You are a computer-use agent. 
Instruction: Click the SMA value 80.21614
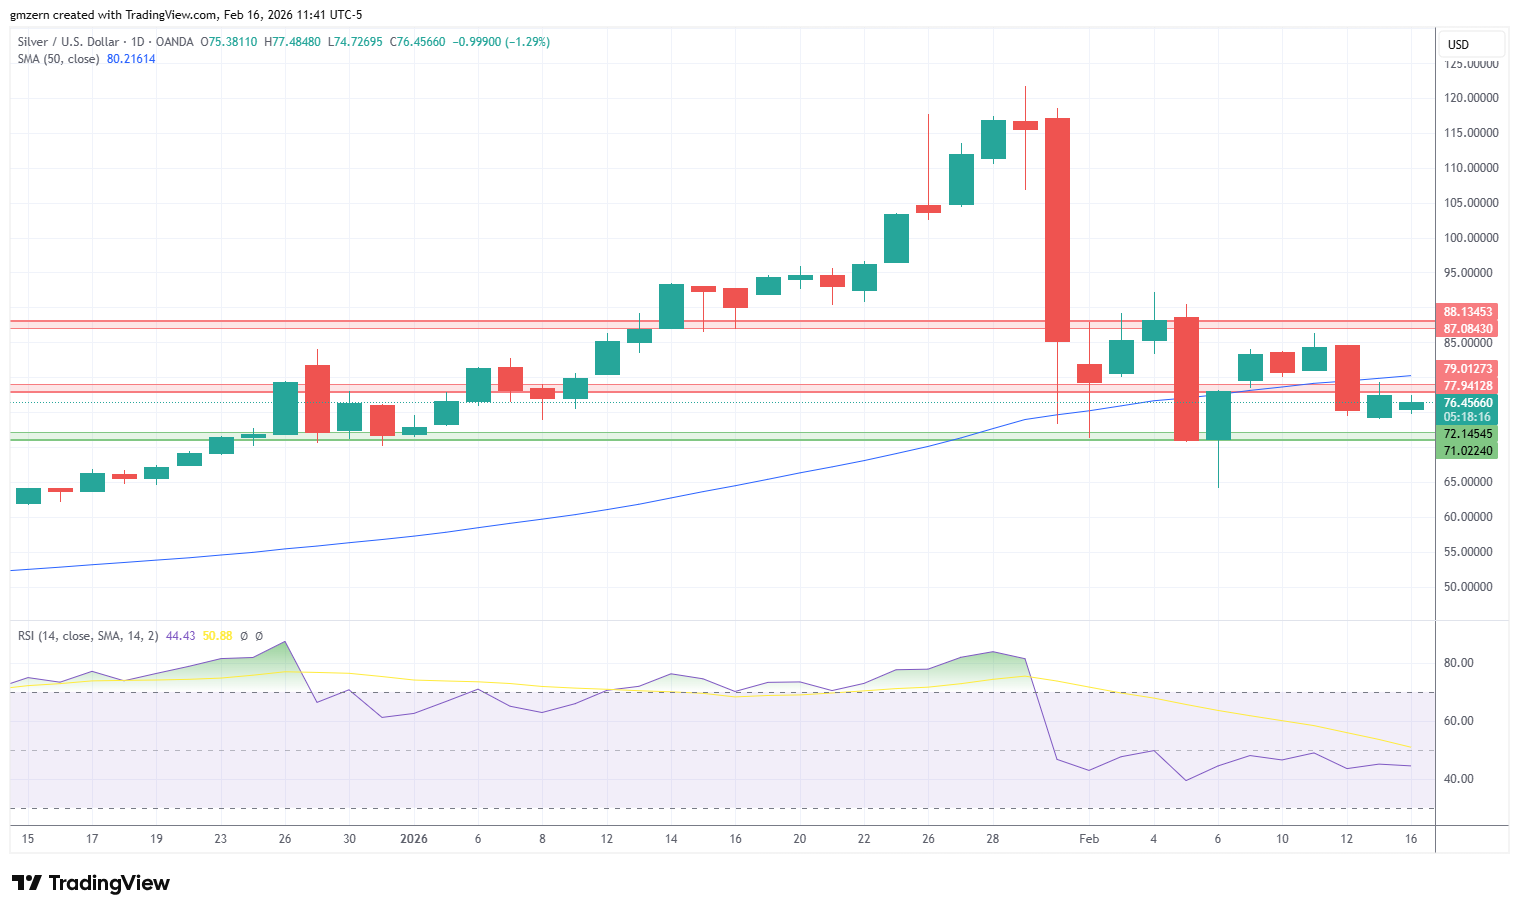[131, 59]
